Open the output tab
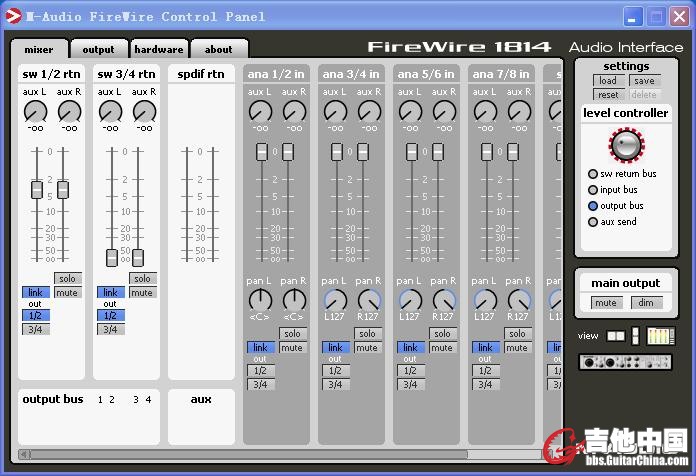696x476 pixels. click(x=98, y=49)
